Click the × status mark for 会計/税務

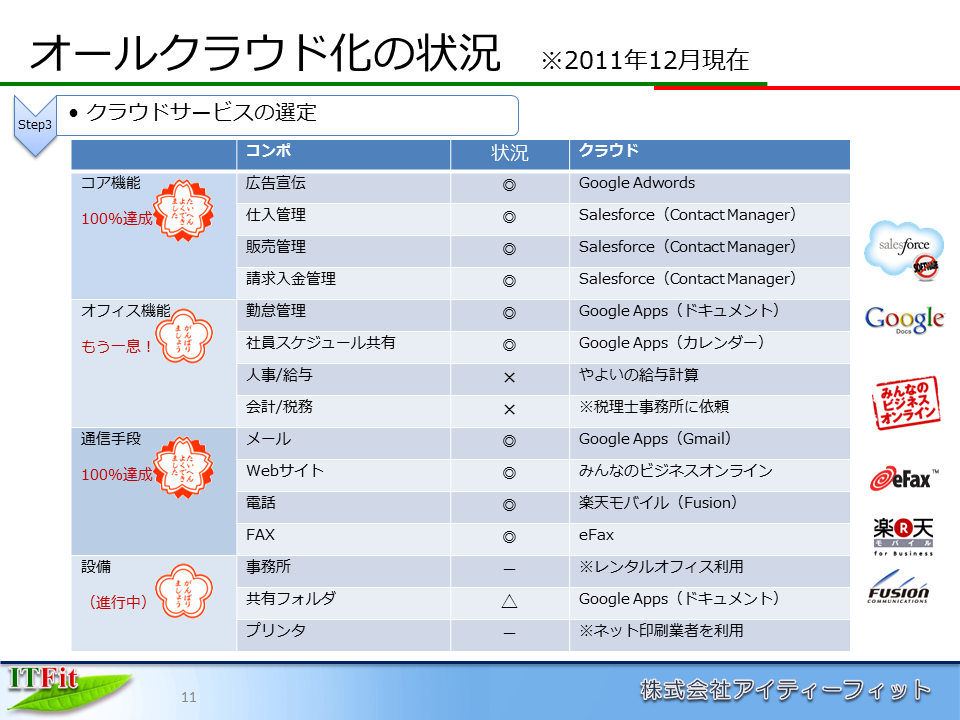click(509, 409)
